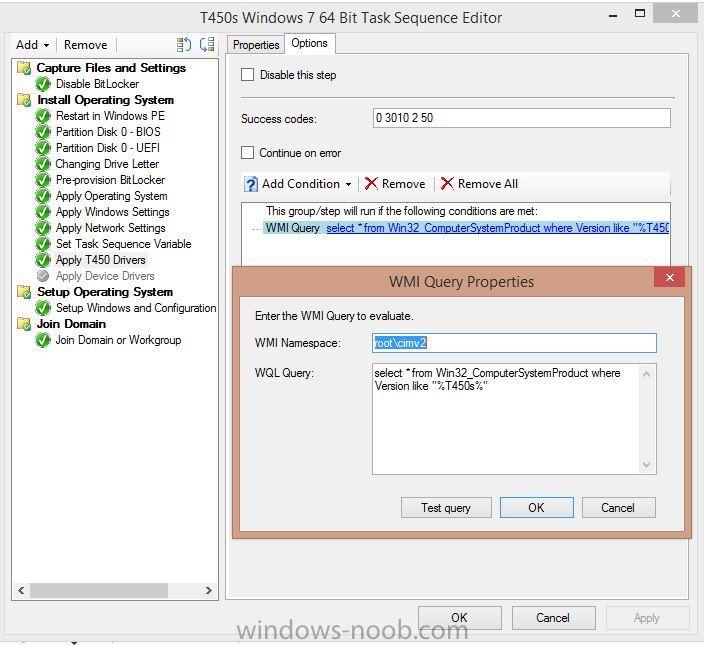Click the WQL Query scroll down arrow

tap(647, 465)
